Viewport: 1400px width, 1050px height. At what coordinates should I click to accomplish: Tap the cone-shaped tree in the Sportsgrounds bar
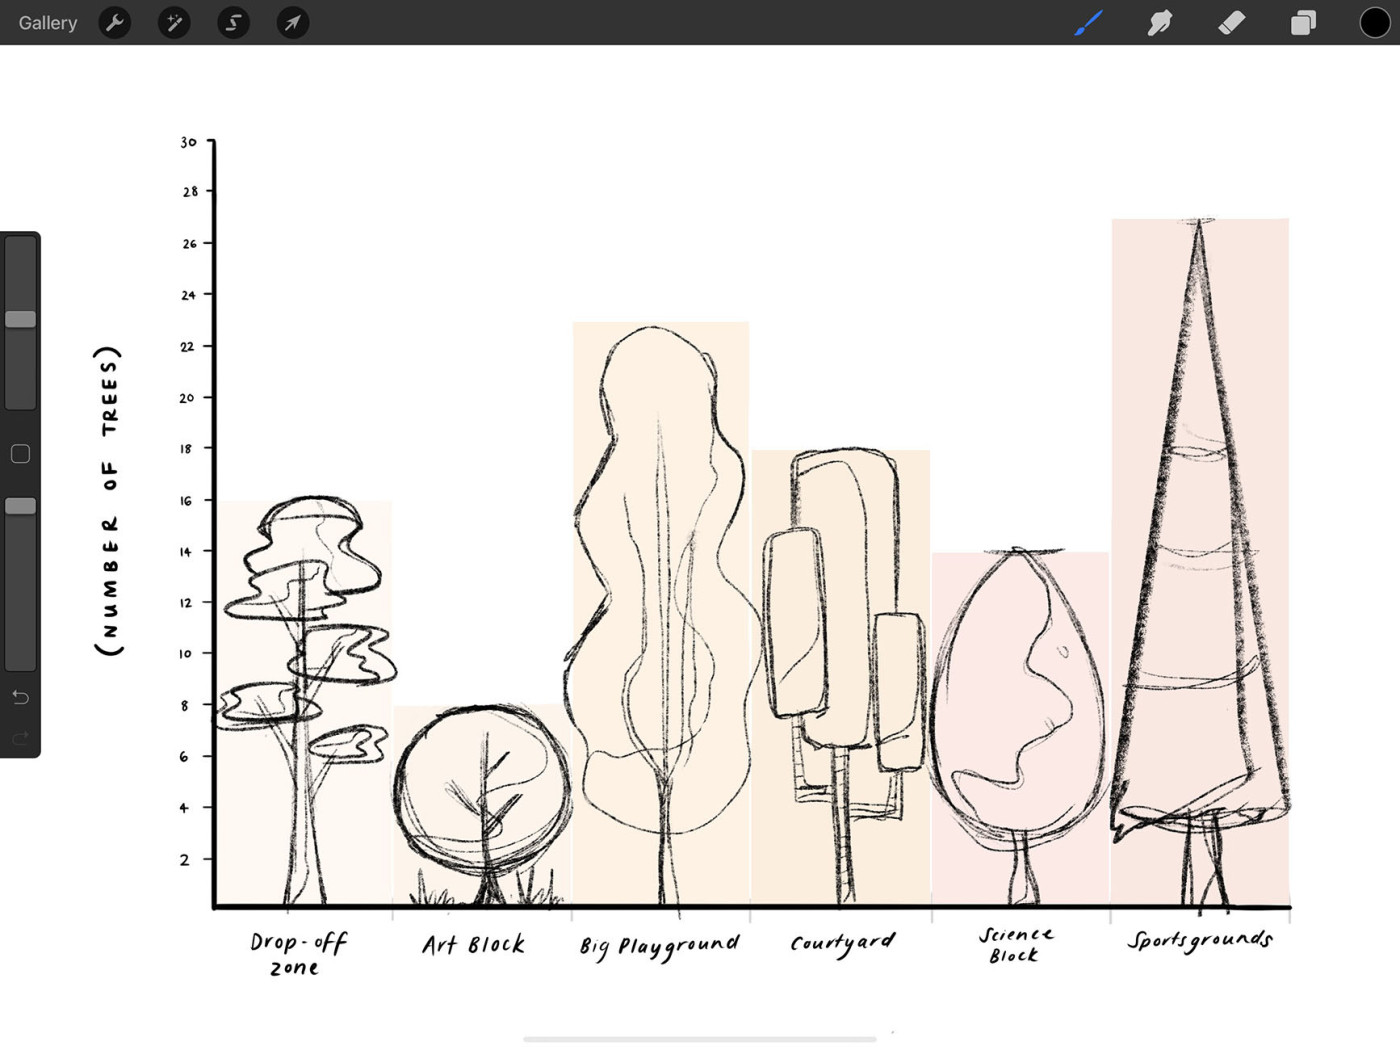coord(1199,560)
